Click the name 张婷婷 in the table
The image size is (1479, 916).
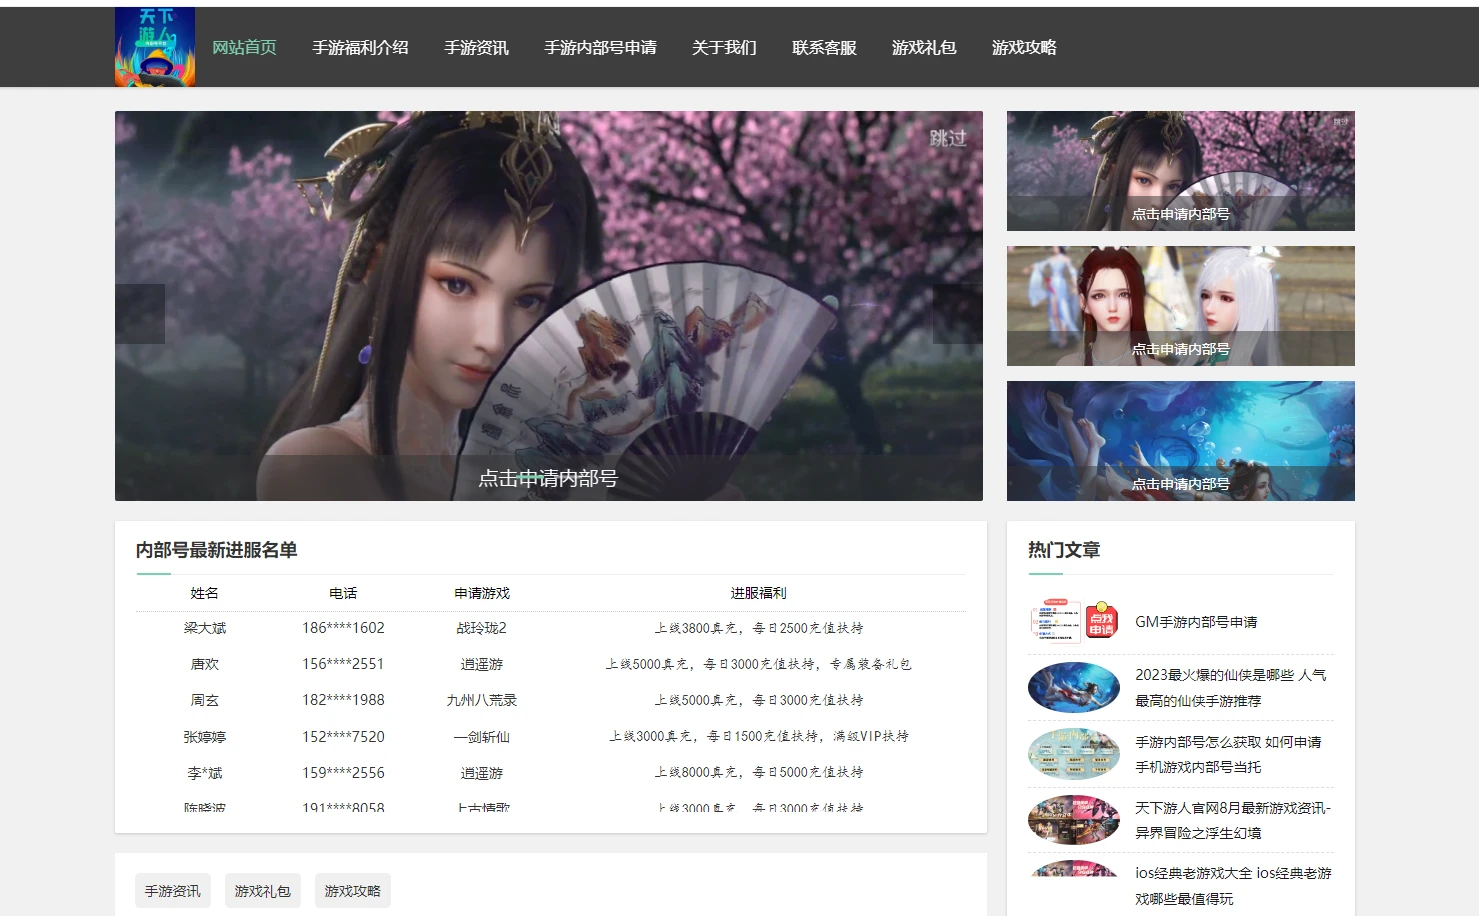pyautogui.click(x=205, y=737)
